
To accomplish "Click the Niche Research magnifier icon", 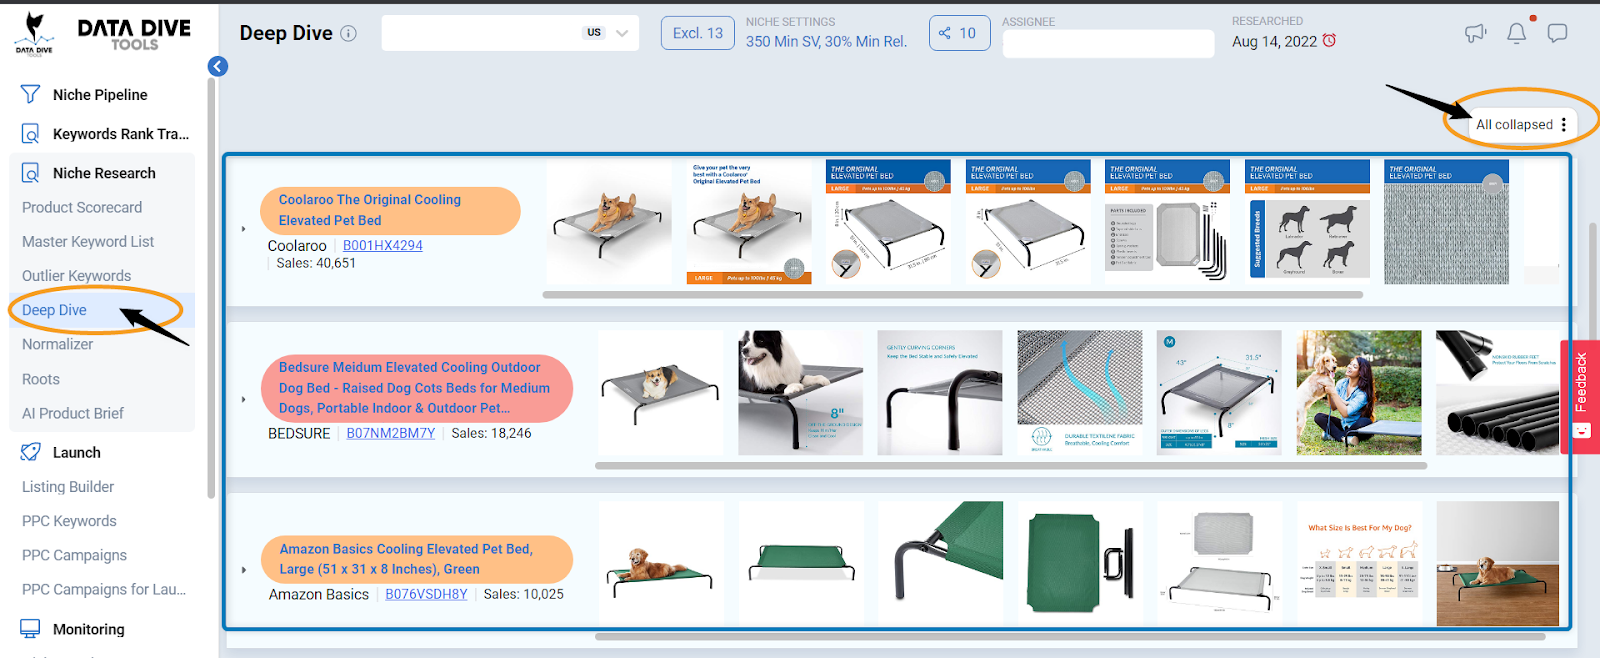I will click(x=31, y=172).
